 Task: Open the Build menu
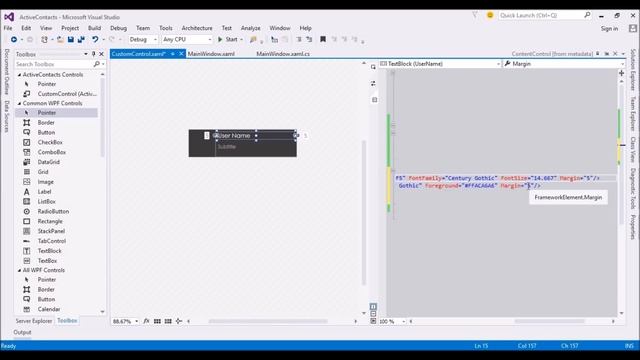pos(94,28)
